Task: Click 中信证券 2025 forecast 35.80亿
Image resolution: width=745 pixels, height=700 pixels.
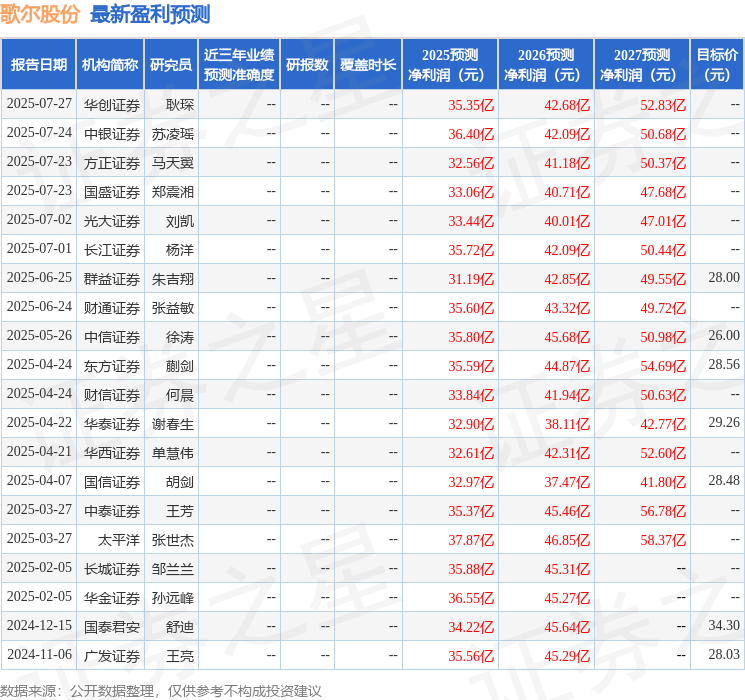Action: click(471, 337)
